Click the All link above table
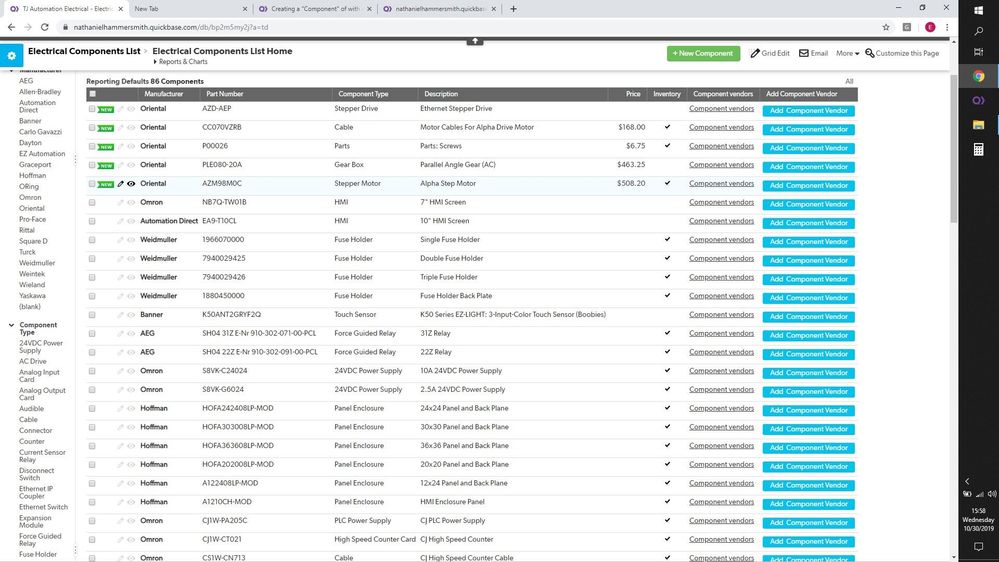Viewport: 999px width, 562px height. click(849, 82)
